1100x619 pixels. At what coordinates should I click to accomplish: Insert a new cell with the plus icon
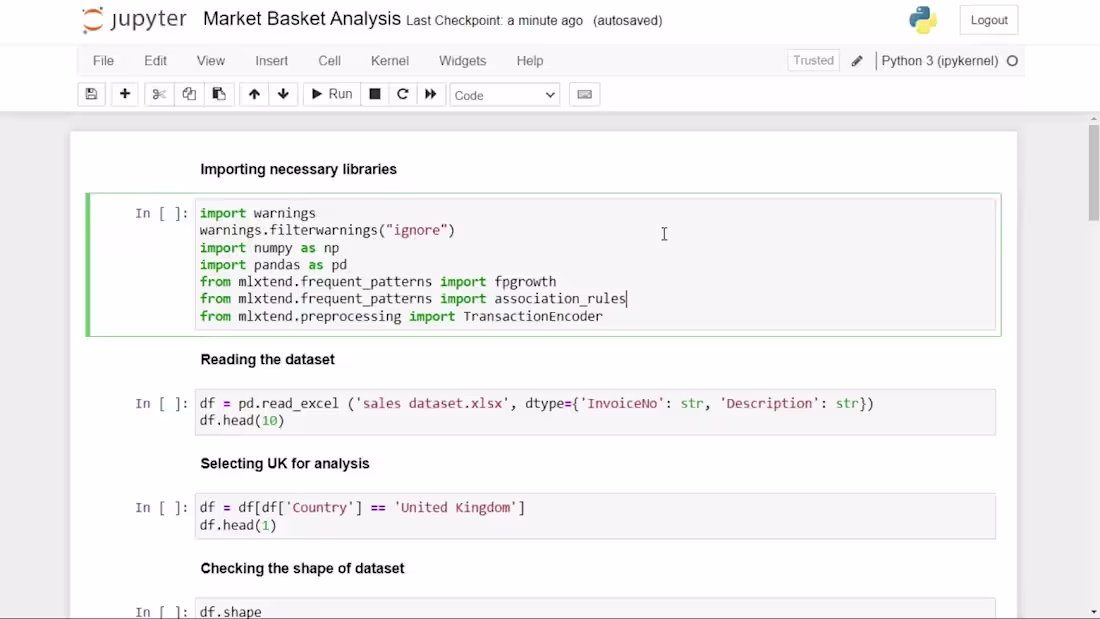pos(124,93)
